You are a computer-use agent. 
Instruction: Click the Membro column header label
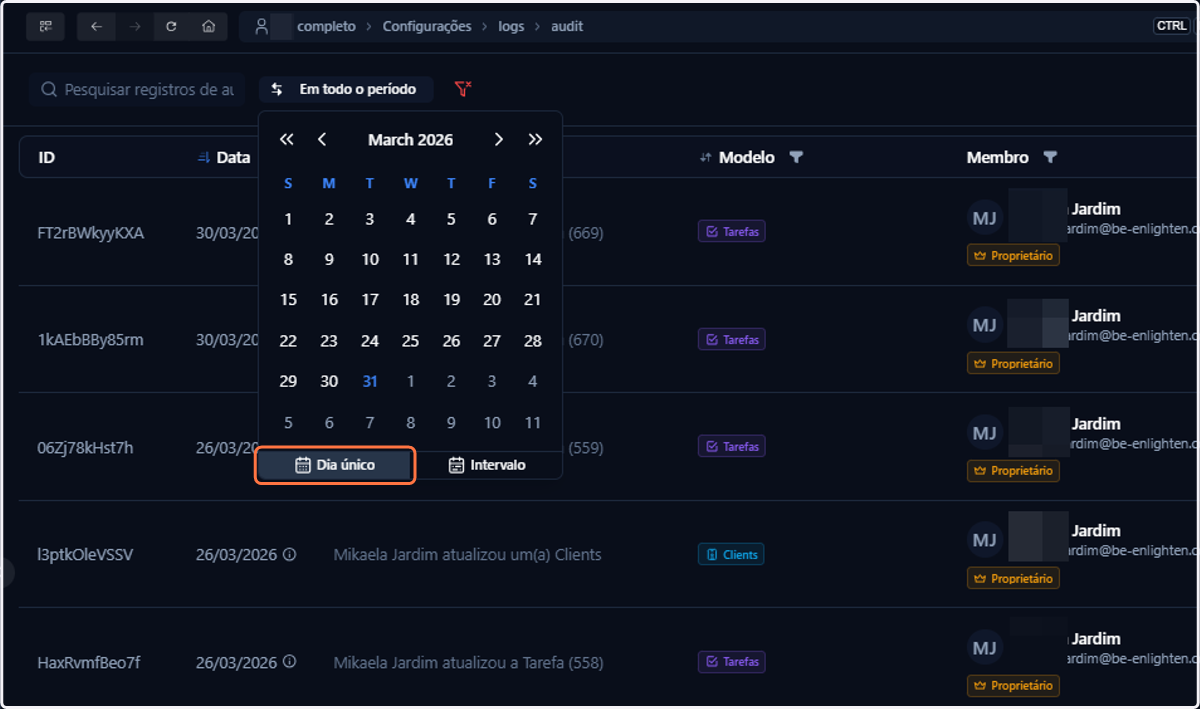coord(997,157)
